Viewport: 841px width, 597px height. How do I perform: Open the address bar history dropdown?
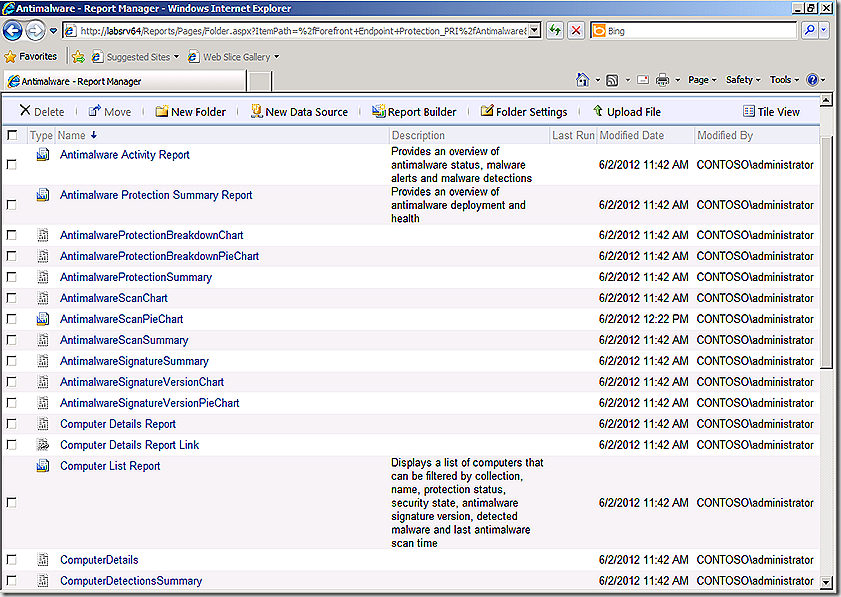[x=534, y=31]
